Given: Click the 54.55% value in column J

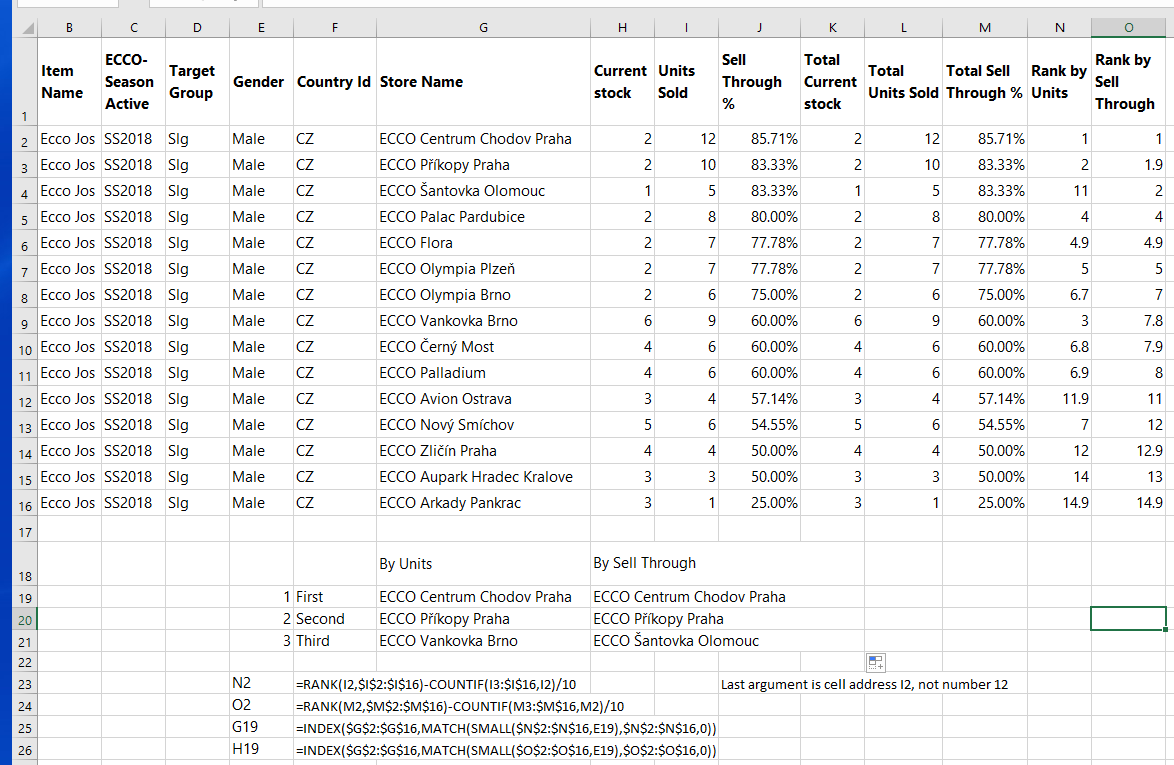Looking at the screenshot, I should click(x=759, y=424).
